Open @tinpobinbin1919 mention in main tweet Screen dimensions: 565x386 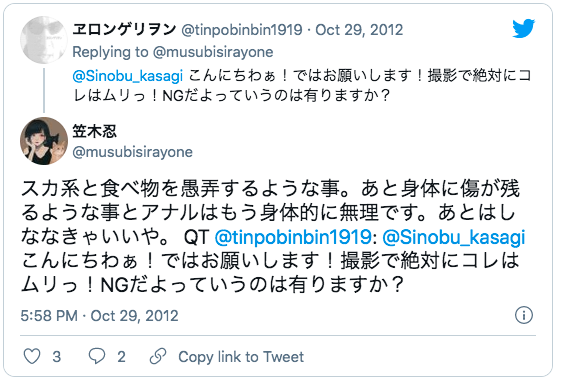(293, 237)
